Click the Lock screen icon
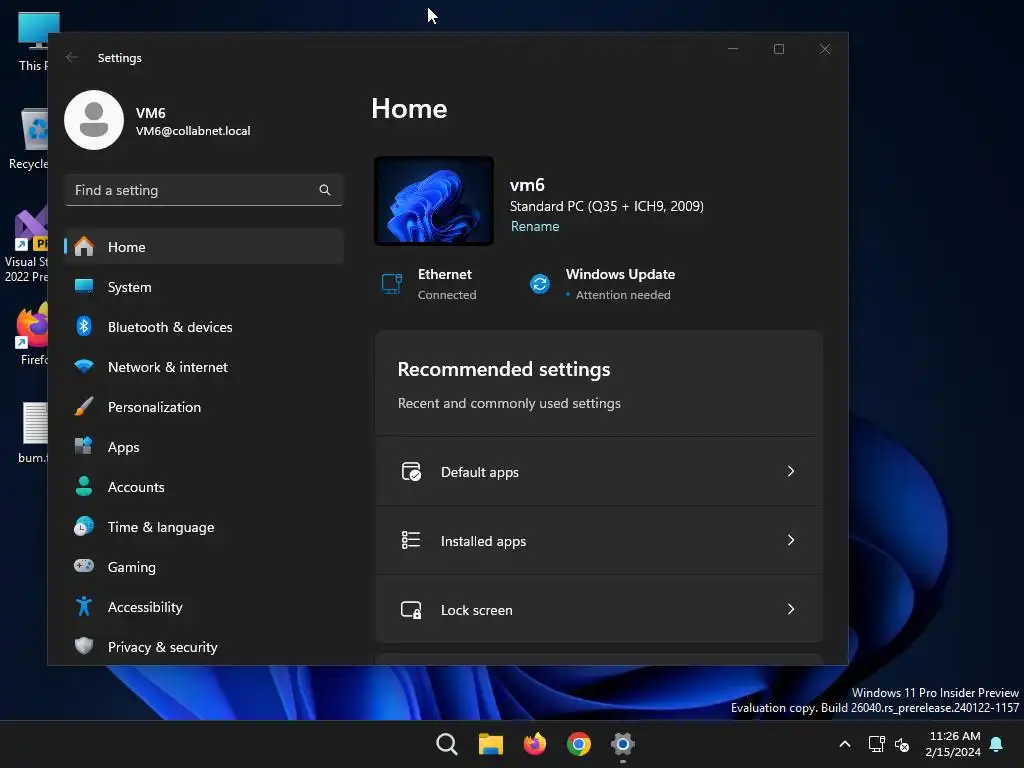The width and height of the screenshot is (1024, 768). pos(411,610)
